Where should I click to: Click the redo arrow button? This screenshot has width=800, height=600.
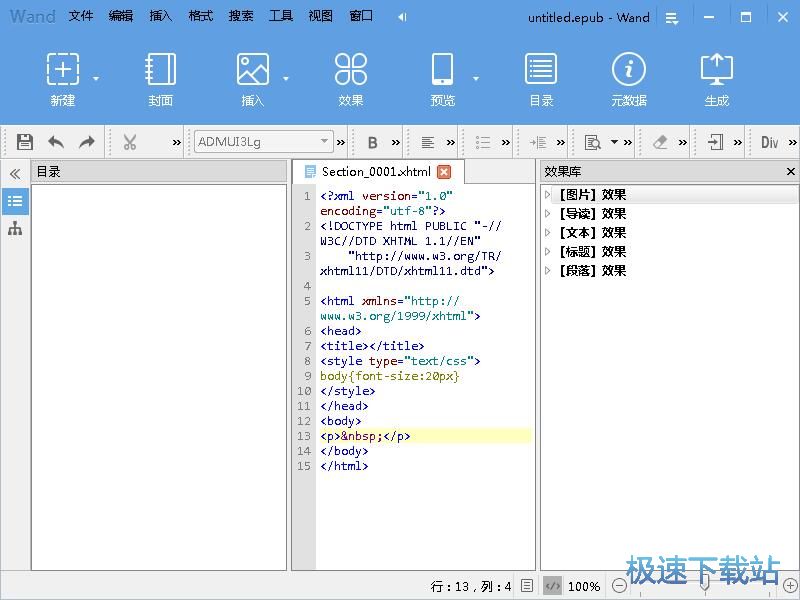[x=86, y=142]
